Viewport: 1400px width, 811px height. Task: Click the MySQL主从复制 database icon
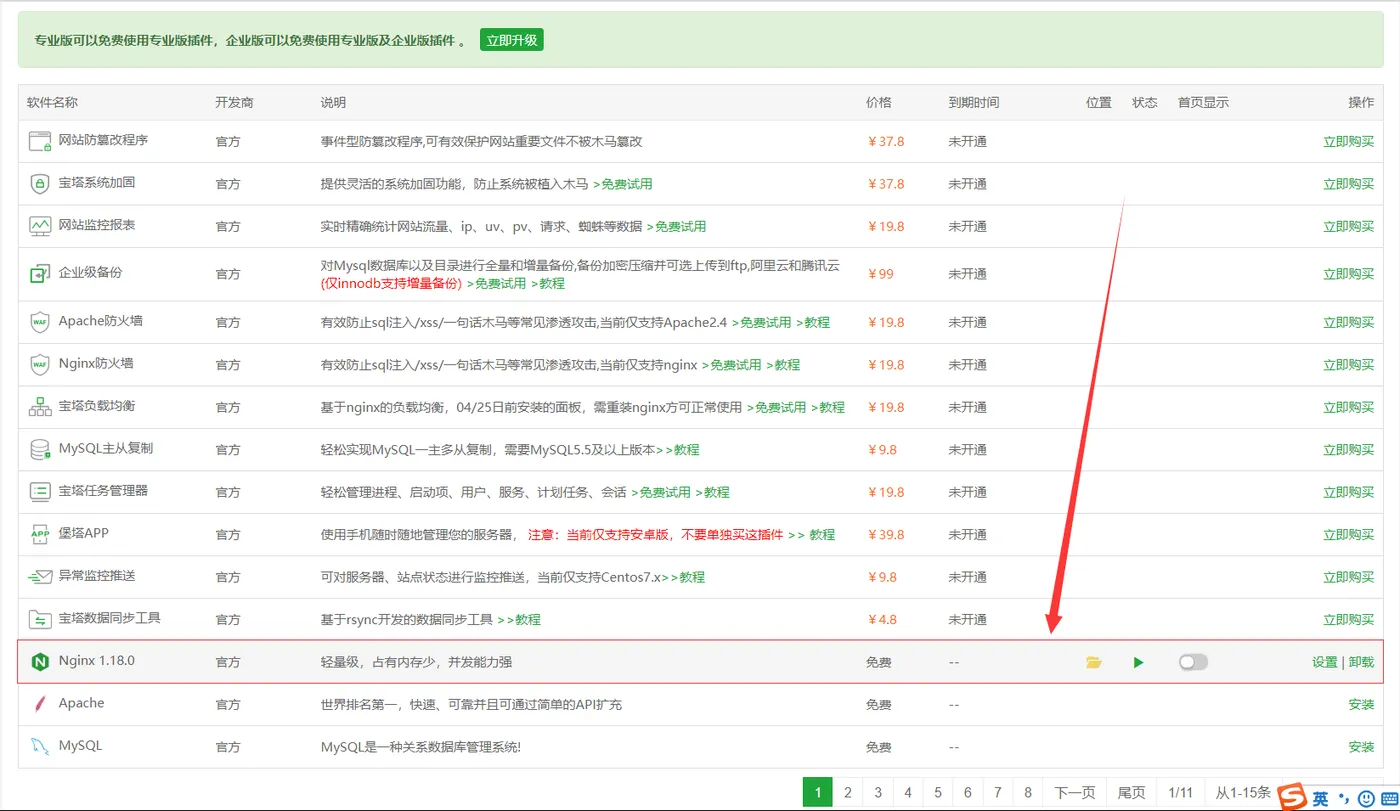click(x=40, y=450)
